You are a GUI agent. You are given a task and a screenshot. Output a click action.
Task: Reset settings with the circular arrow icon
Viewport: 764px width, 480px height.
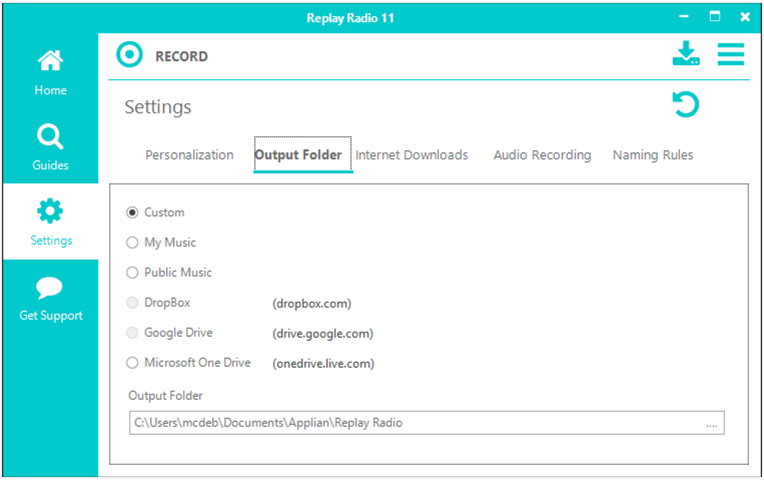click(x=686, y=104)
